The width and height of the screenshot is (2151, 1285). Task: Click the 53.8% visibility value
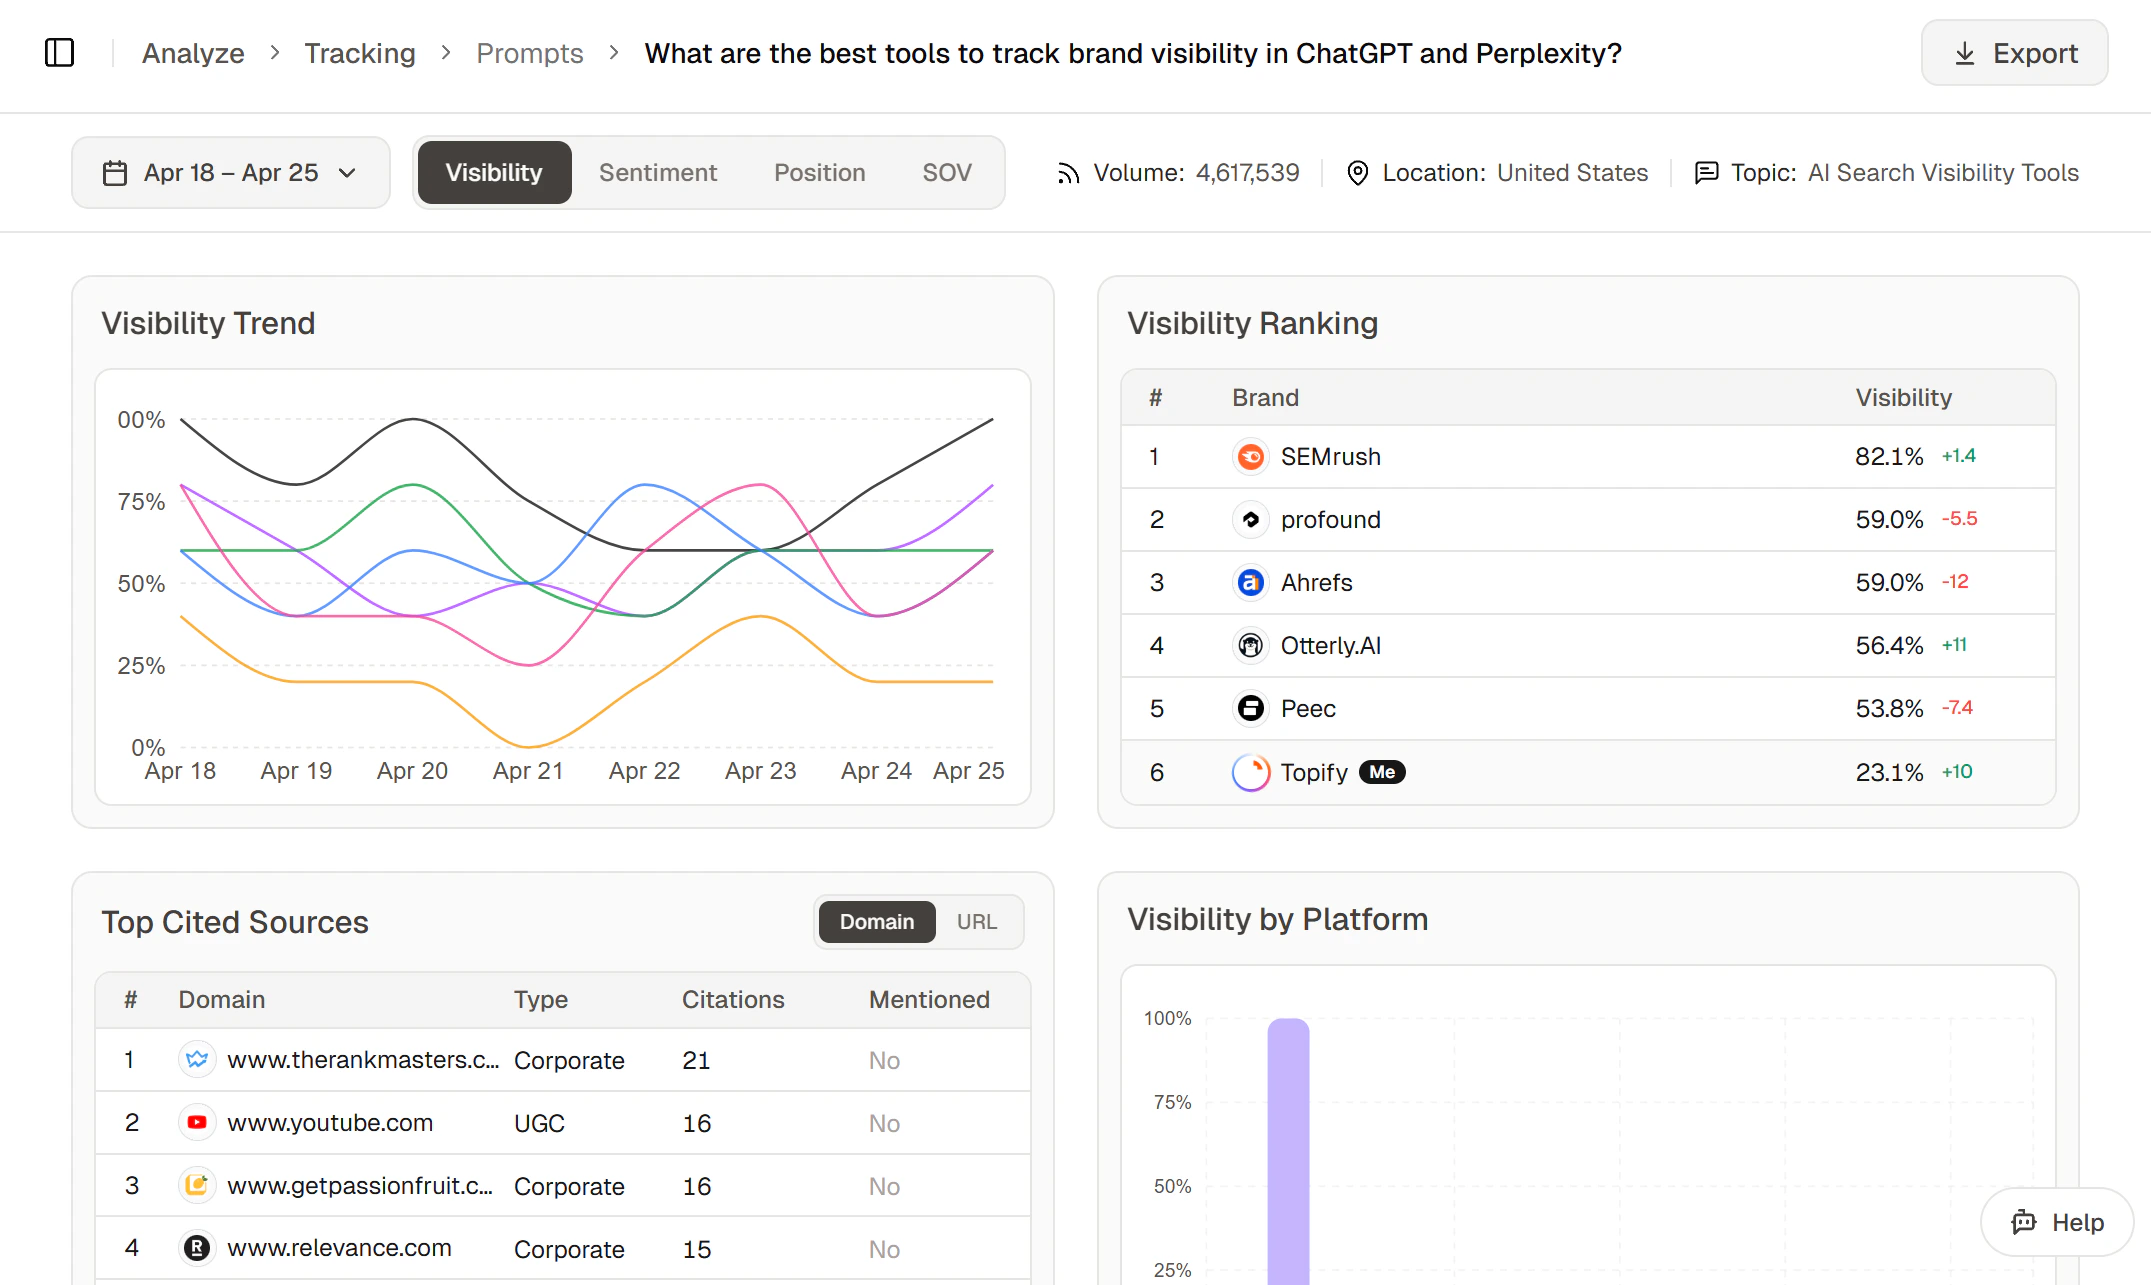click(1889, 709)
